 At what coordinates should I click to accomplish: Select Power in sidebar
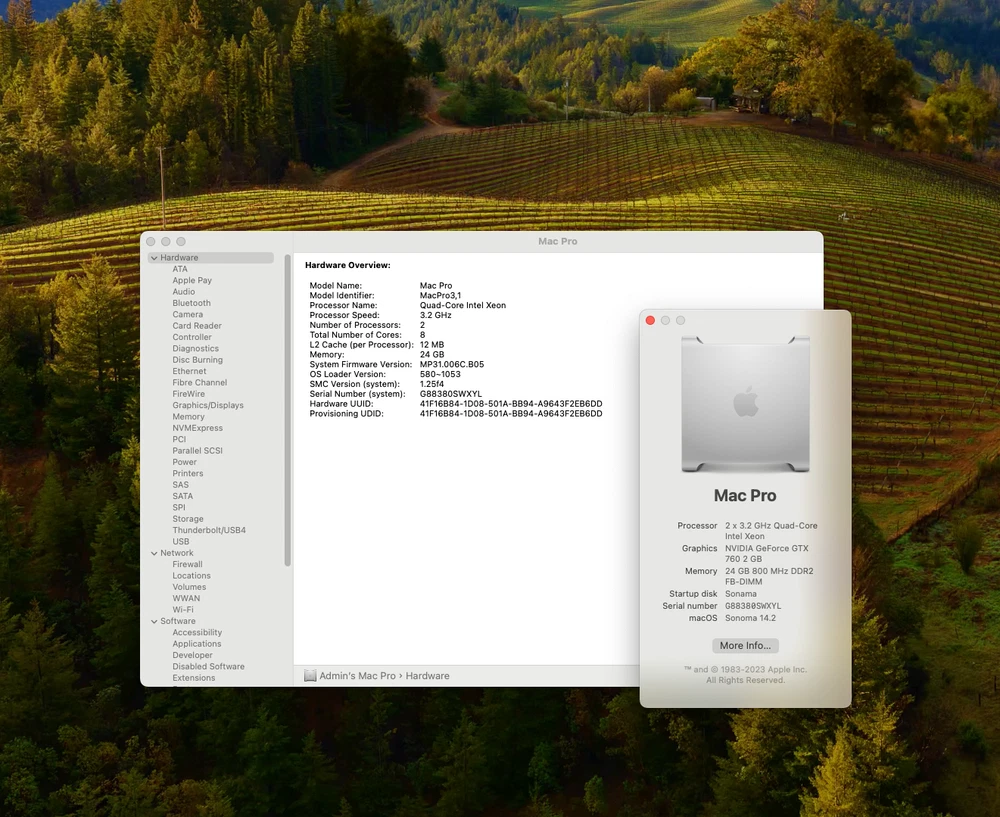click(x=184, y=462)
